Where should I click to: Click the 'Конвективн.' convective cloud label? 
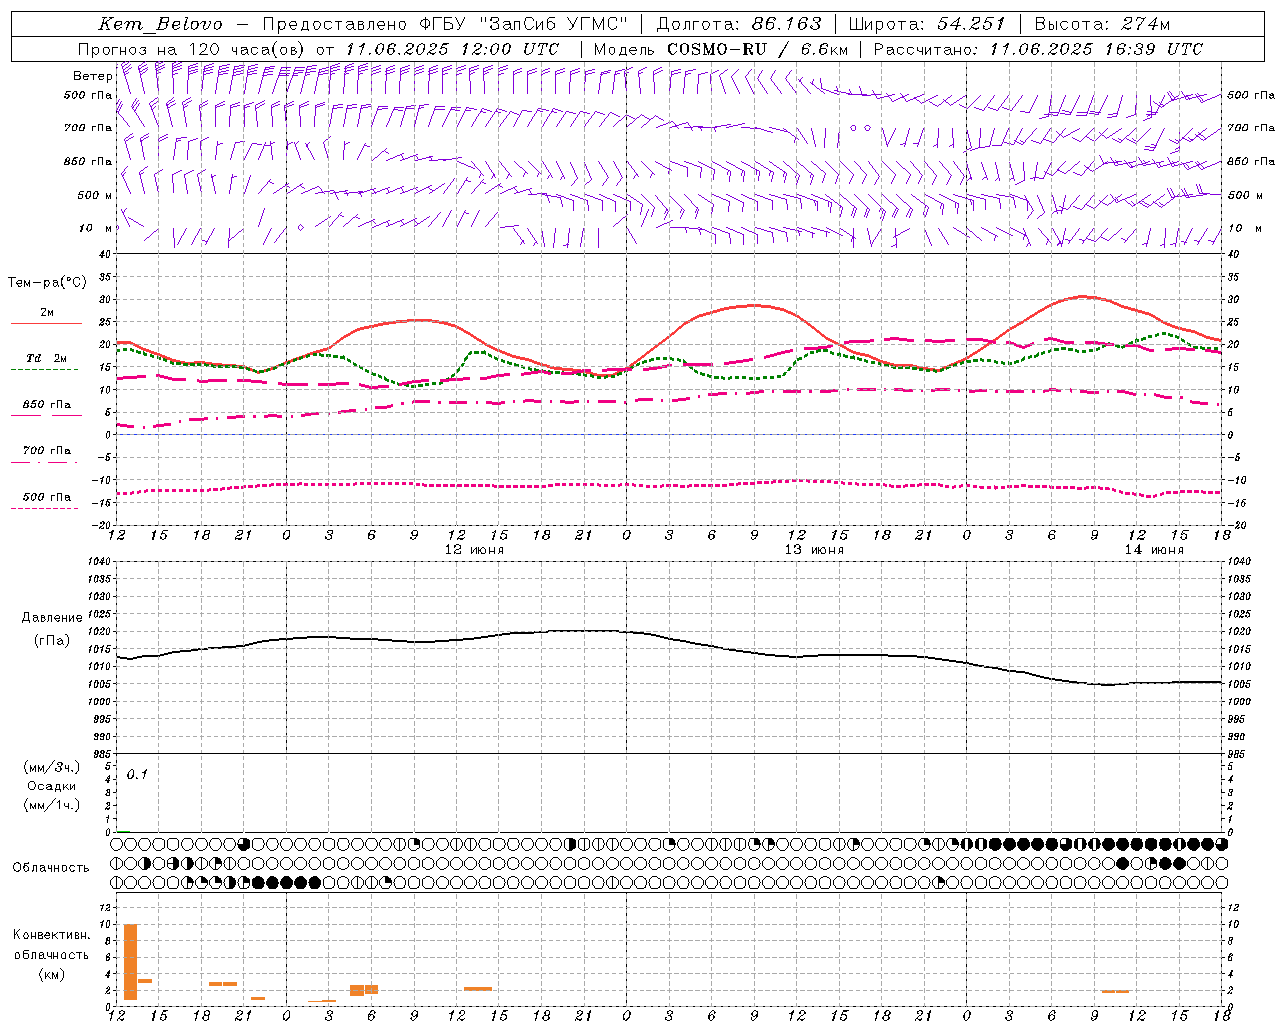pos(51,935)
